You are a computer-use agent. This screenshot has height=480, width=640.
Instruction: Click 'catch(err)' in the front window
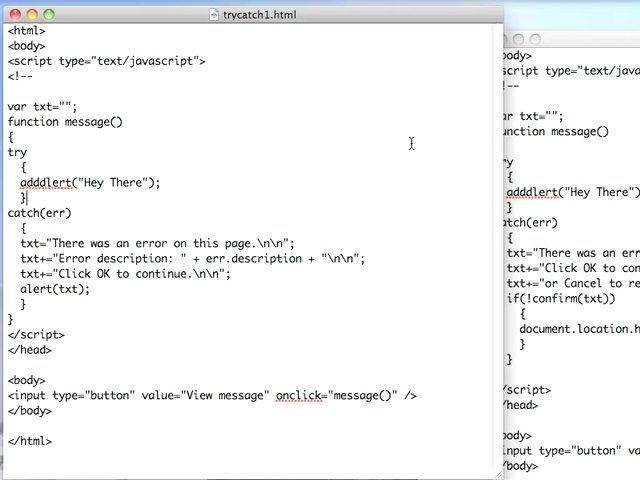pos(40,213)
